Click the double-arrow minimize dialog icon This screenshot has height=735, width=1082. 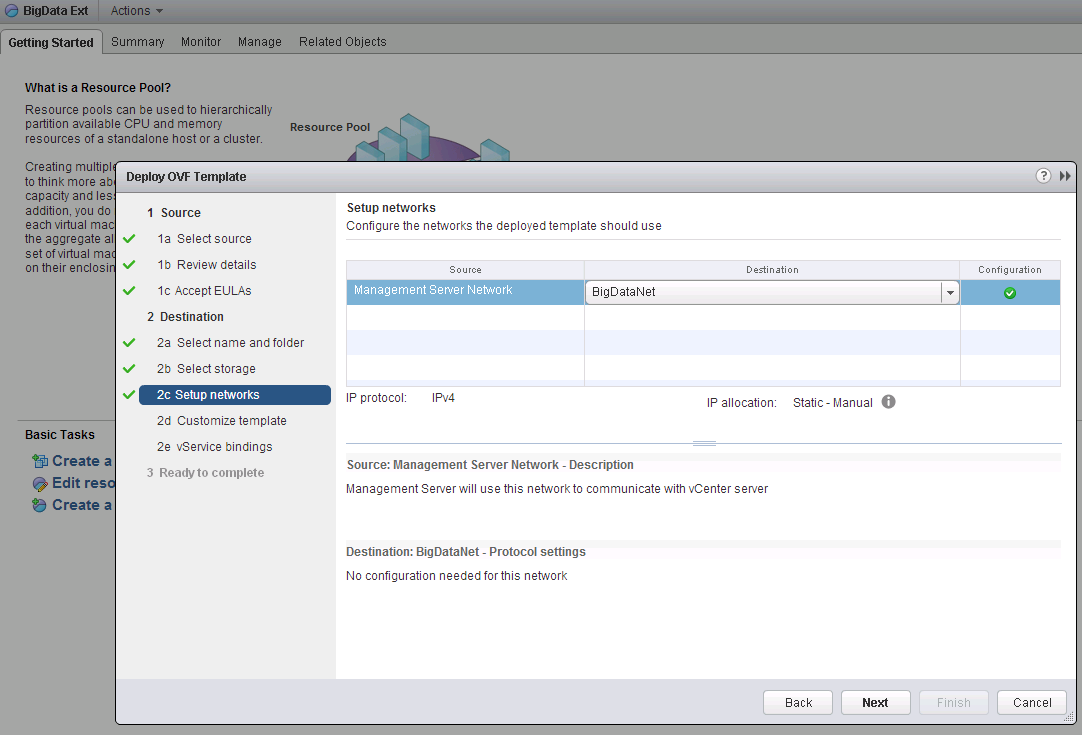(1065, 176)
